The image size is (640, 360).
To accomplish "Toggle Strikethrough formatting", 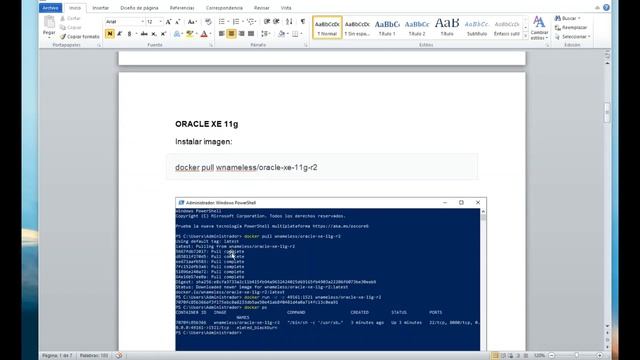I will point(144,34).
